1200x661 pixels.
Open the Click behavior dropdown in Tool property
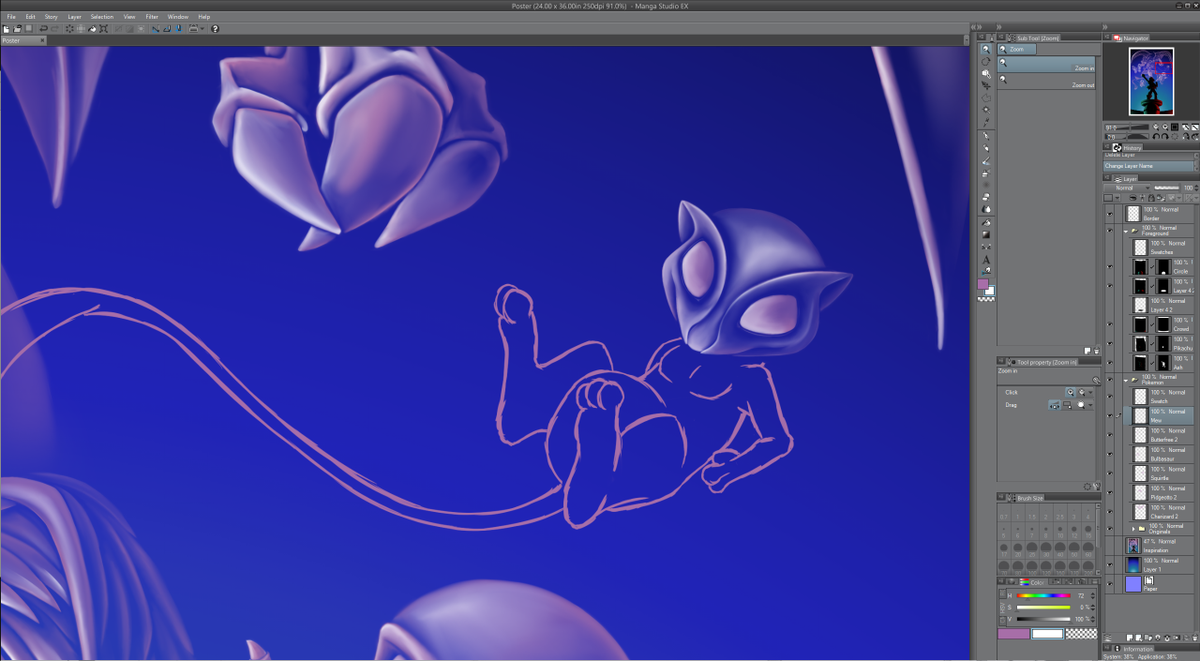1090,392
